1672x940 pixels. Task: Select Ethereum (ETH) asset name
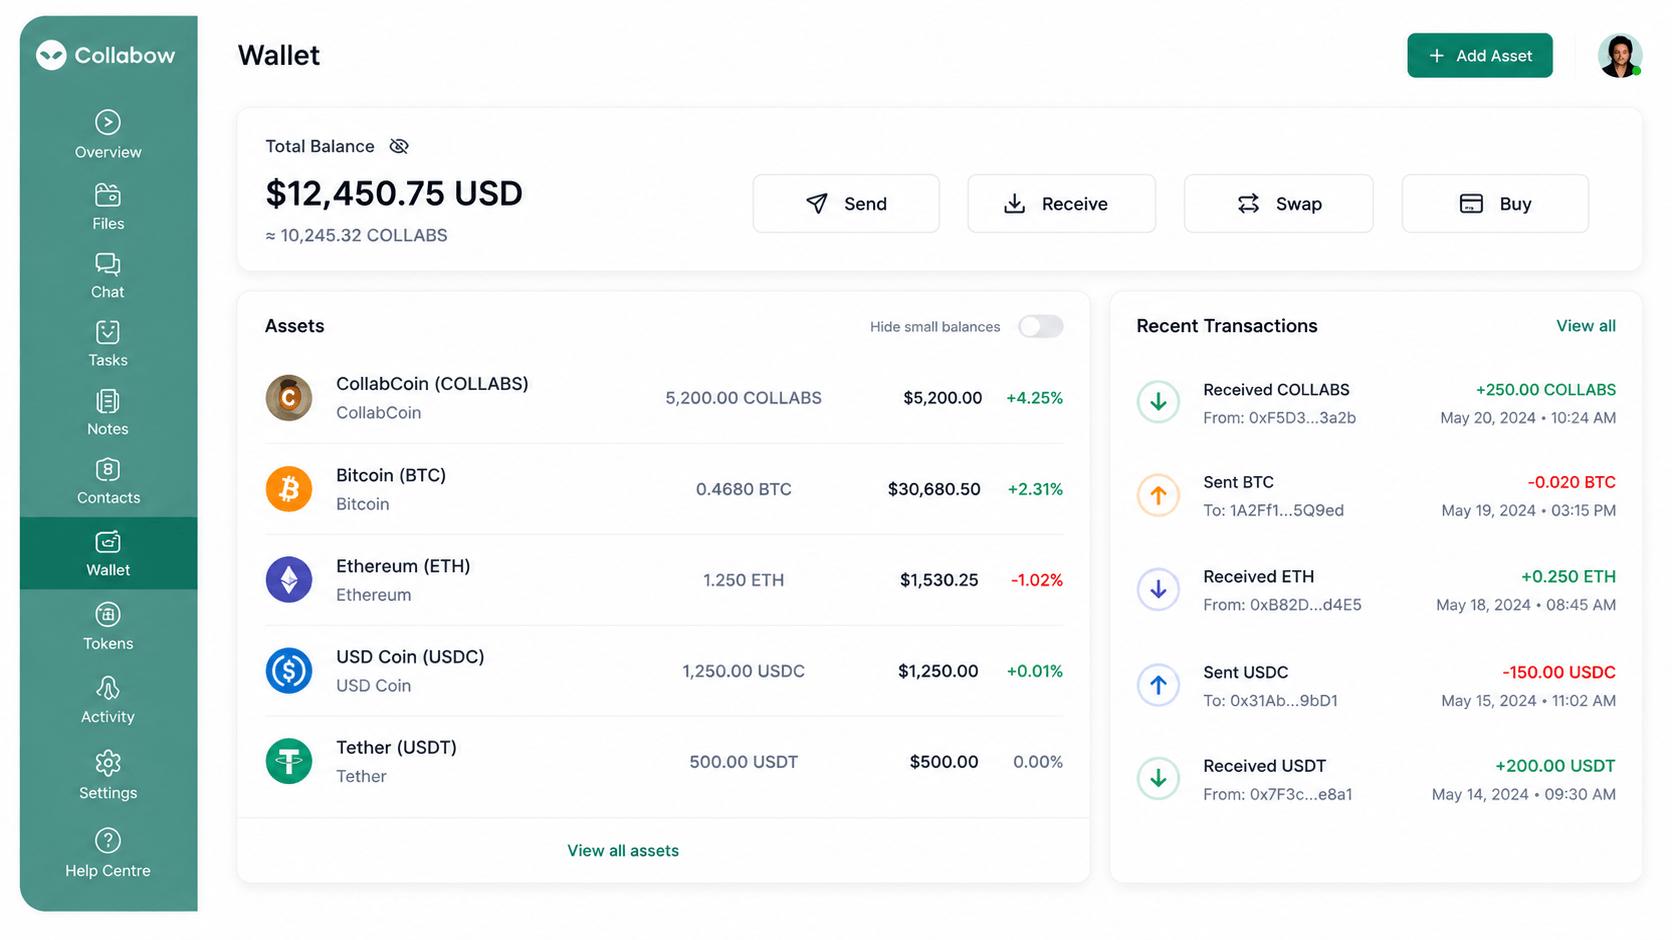click(x=403, y=566)
